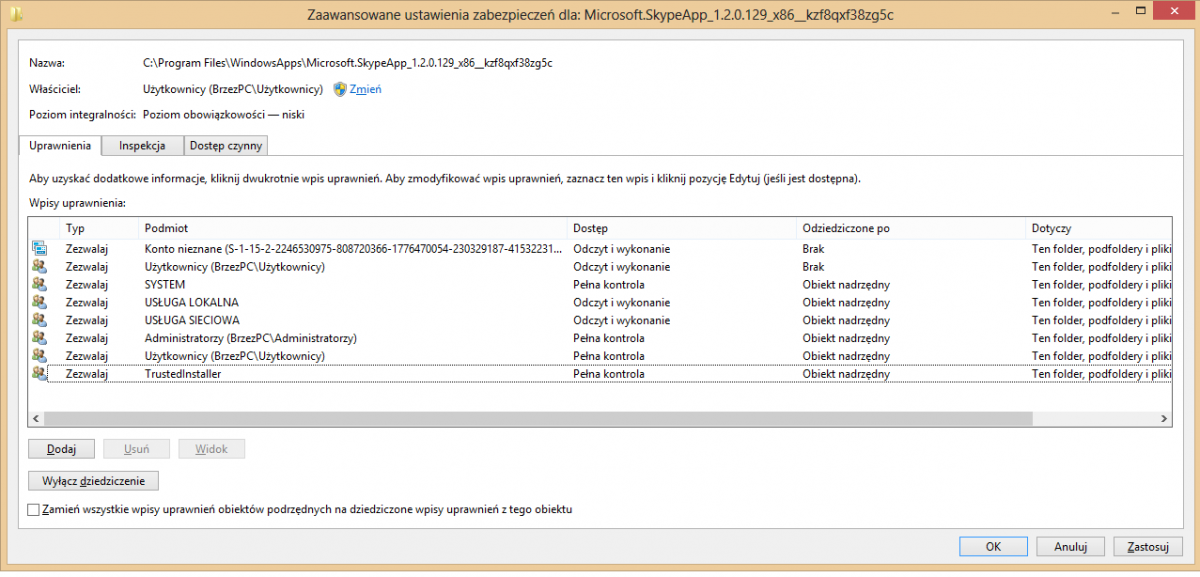Click the icon of the USŁUGA SIECIOWA entry
The width and height of the screenshot is (1200, 577).
tap(39, 320)
